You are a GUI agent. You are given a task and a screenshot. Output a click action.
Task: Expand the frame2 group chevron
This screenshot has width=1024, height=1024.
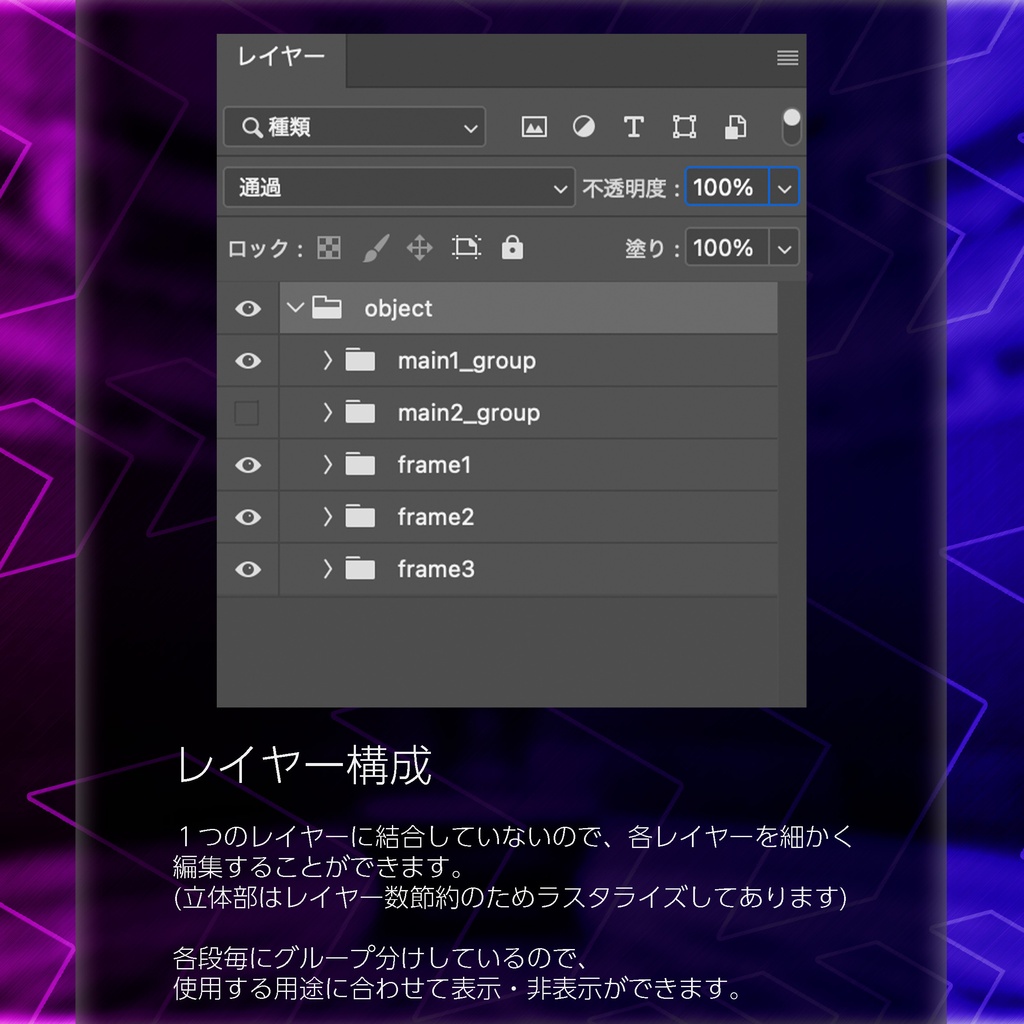click(328, 517)
